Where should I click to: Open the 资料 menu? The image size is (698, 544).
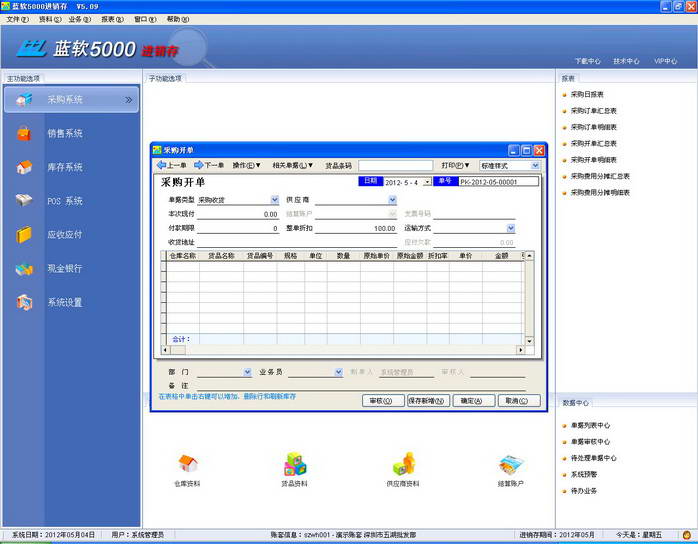(50, 19)
